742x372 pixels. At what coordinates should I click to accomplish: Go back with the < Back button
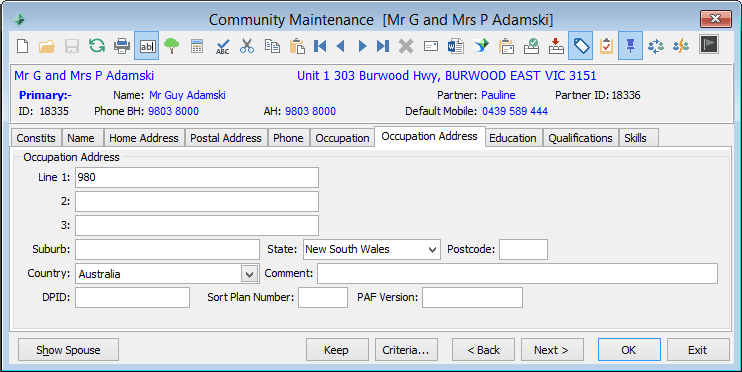[x=483, y=350]
